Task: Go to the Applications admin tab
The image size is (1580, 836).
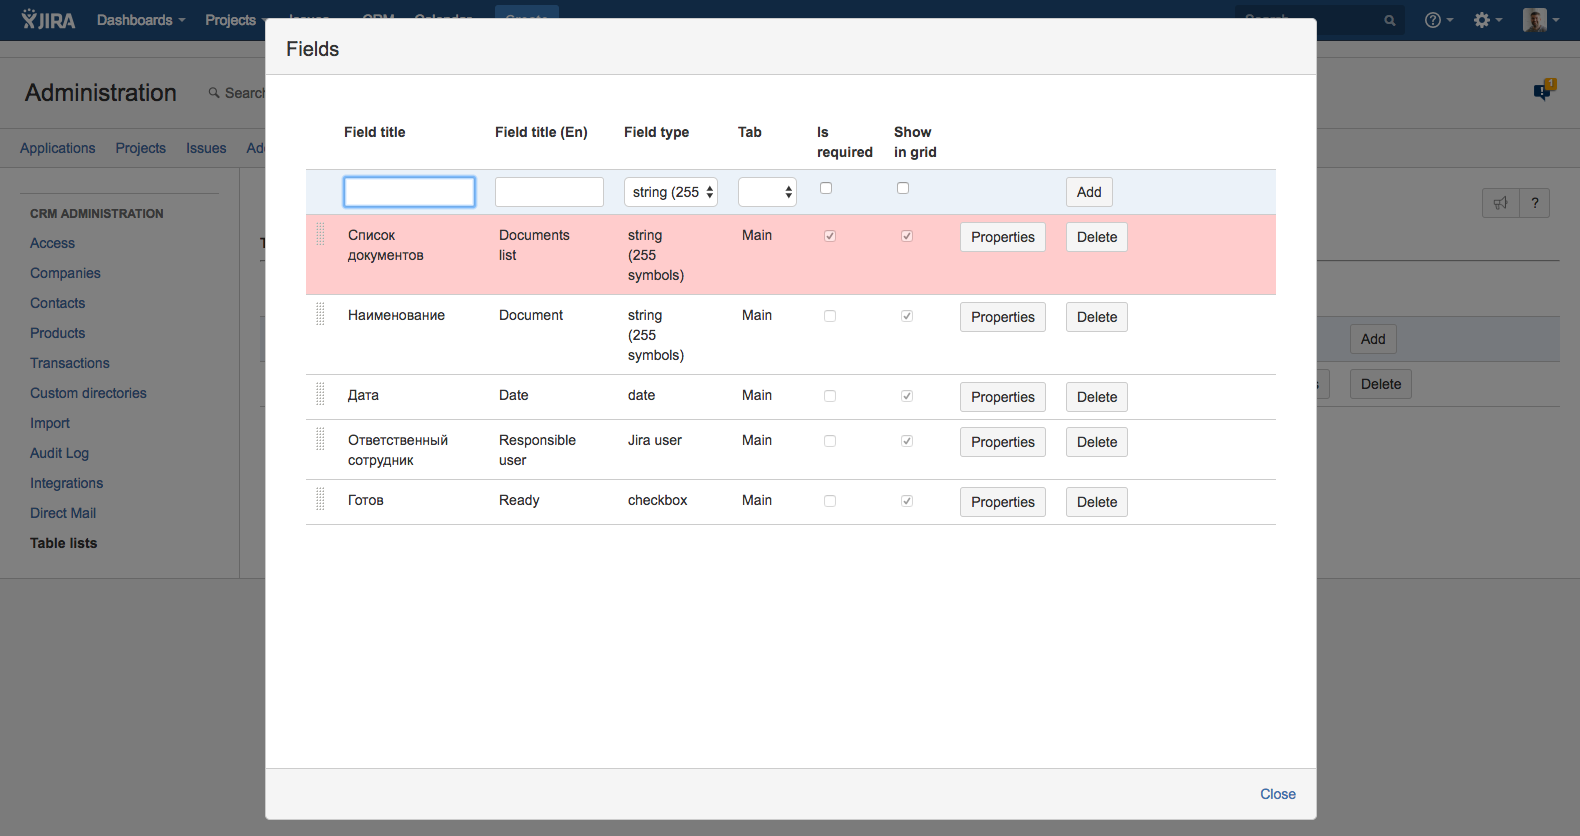Action: 58,148
